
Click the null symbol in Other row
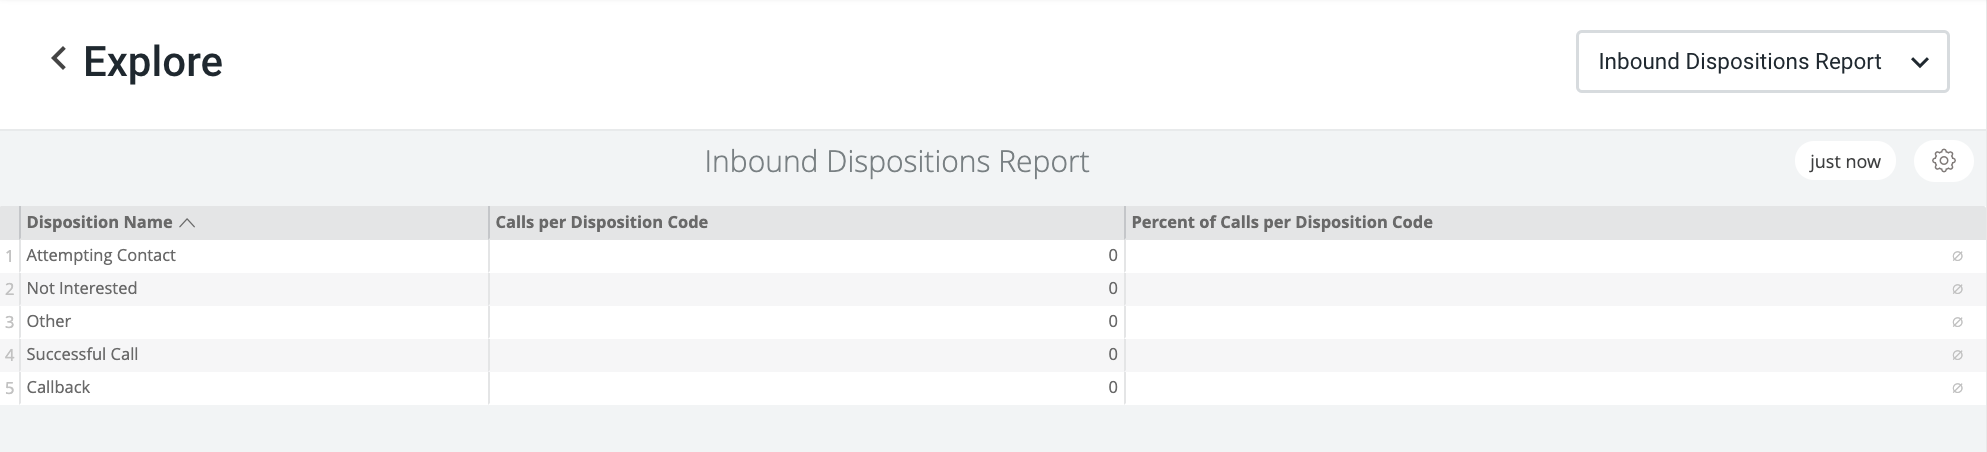[1957, 322]
